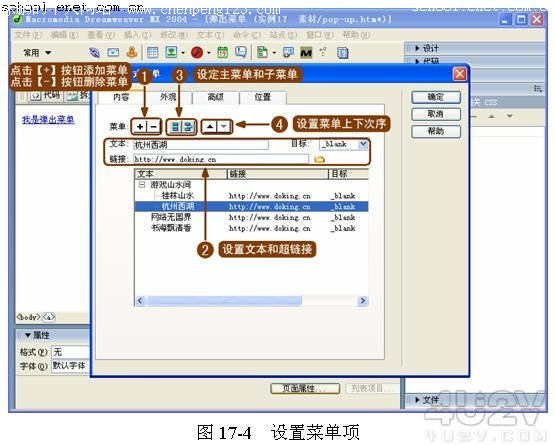Screen dimensions: 555x445
Task: Open the 修改(M) menu
Action: (x=174, y=35)
